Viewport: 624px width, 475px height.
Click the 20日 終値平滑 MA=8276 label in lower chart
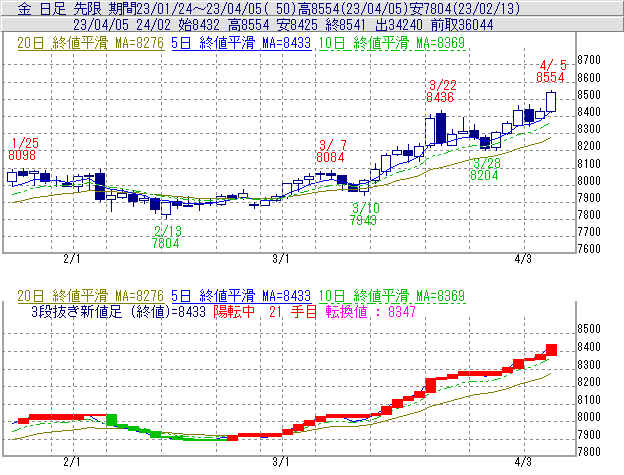90,296
